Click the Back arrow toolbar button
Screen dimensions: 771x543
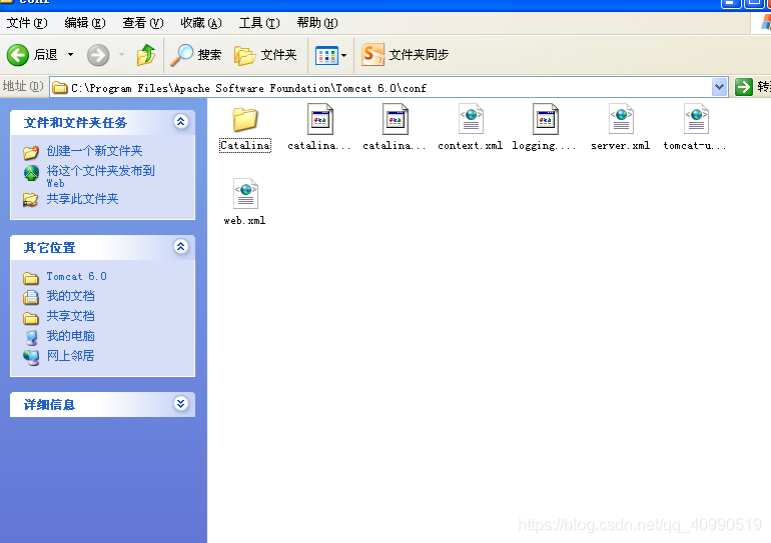pos(18,55)
